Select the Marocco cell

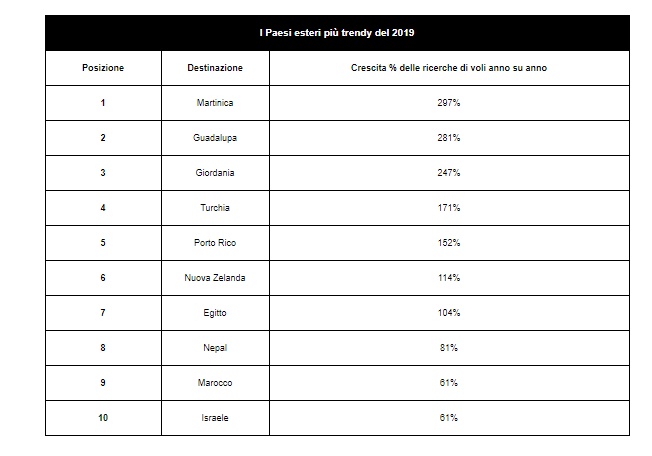[x=215, y=382]
